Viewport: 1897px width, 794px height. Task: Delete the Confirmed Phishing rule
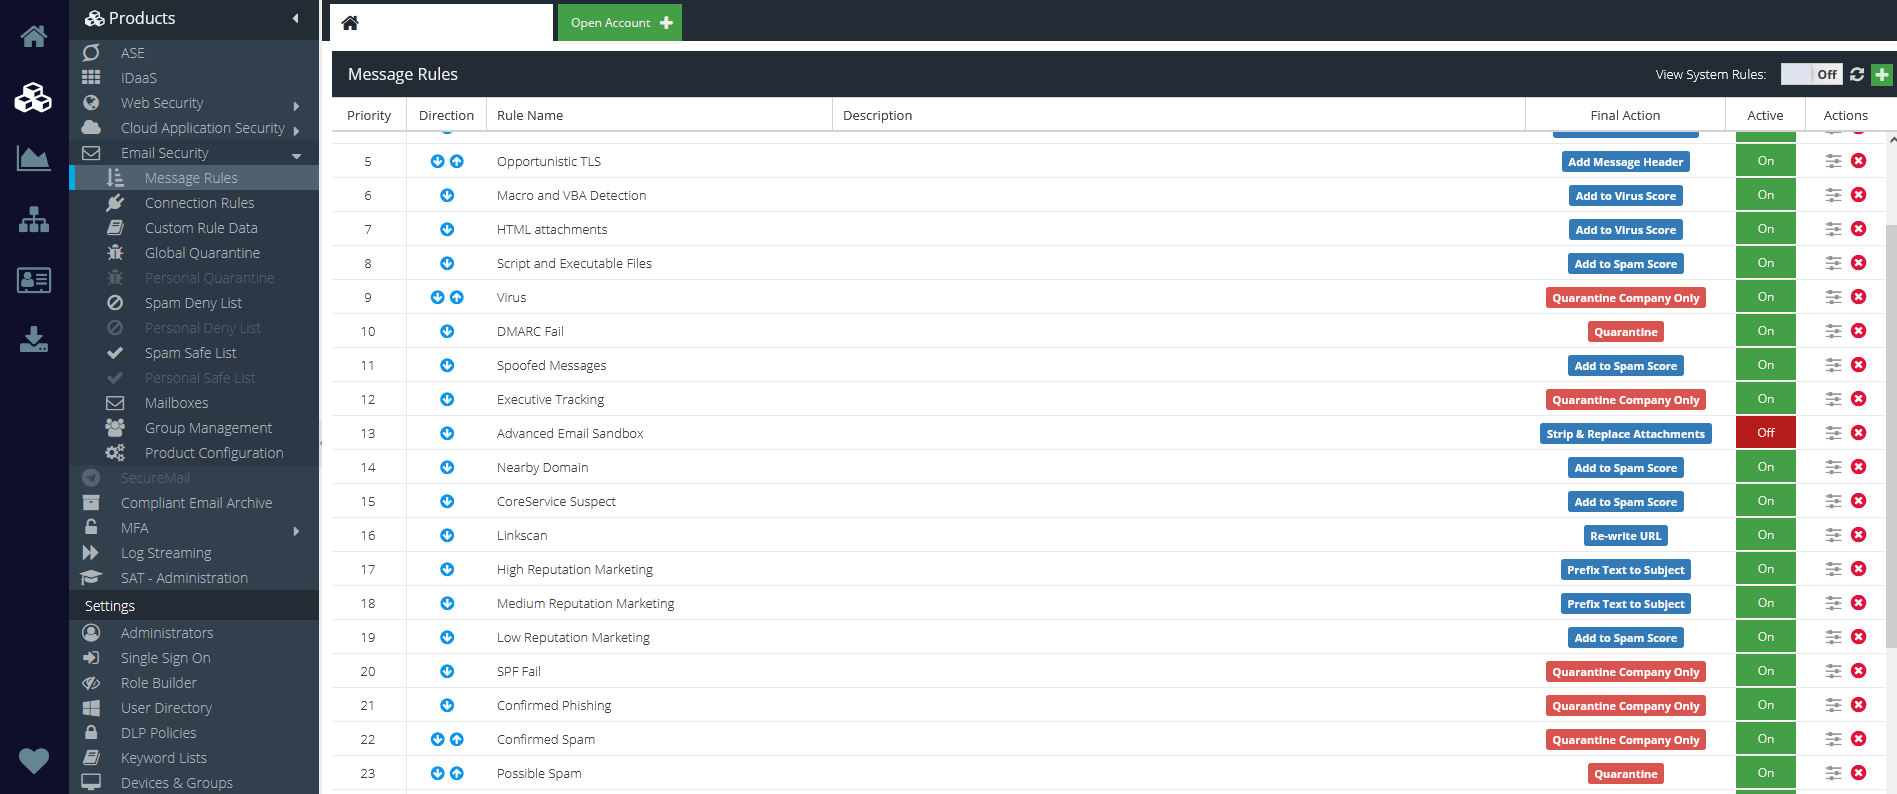[x=1858, y=705]
